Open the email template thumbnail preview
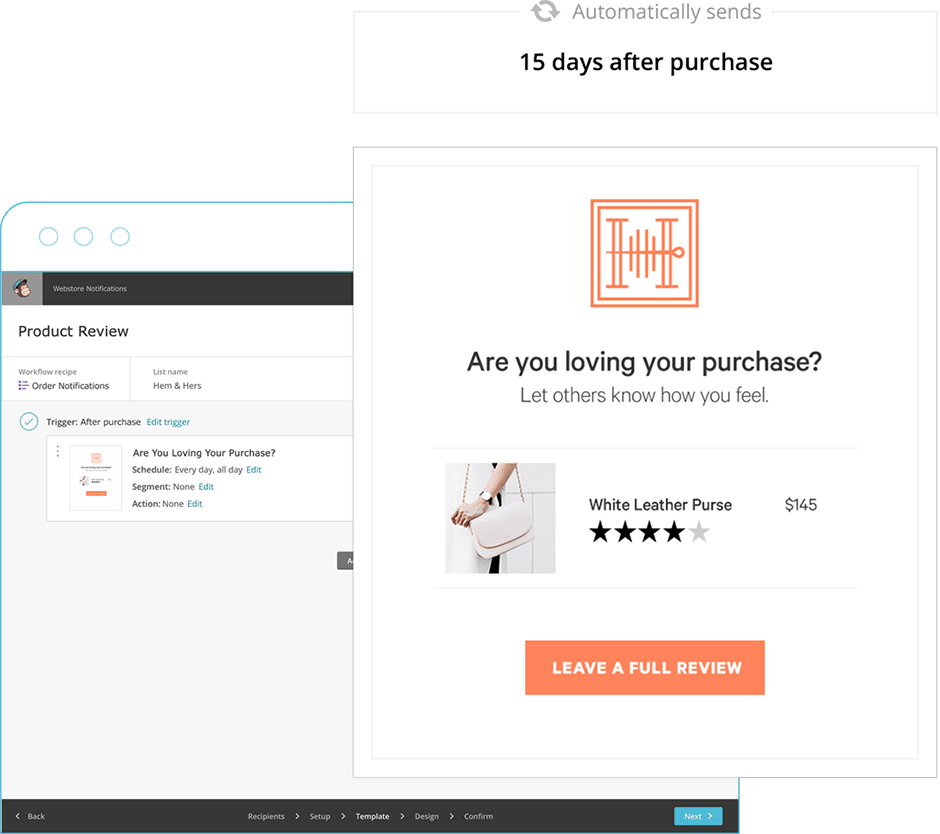Screen dimensions: 940x834 (x=96, y=478)
